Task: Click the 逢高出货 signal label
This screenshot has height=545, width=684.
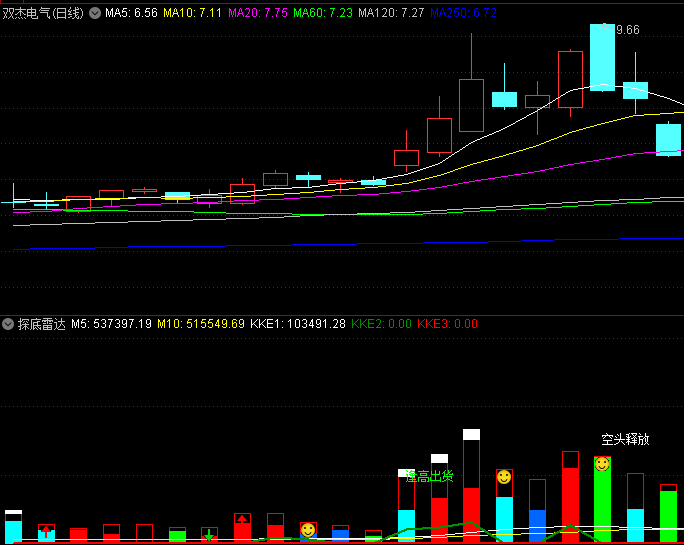Action: 429,476
